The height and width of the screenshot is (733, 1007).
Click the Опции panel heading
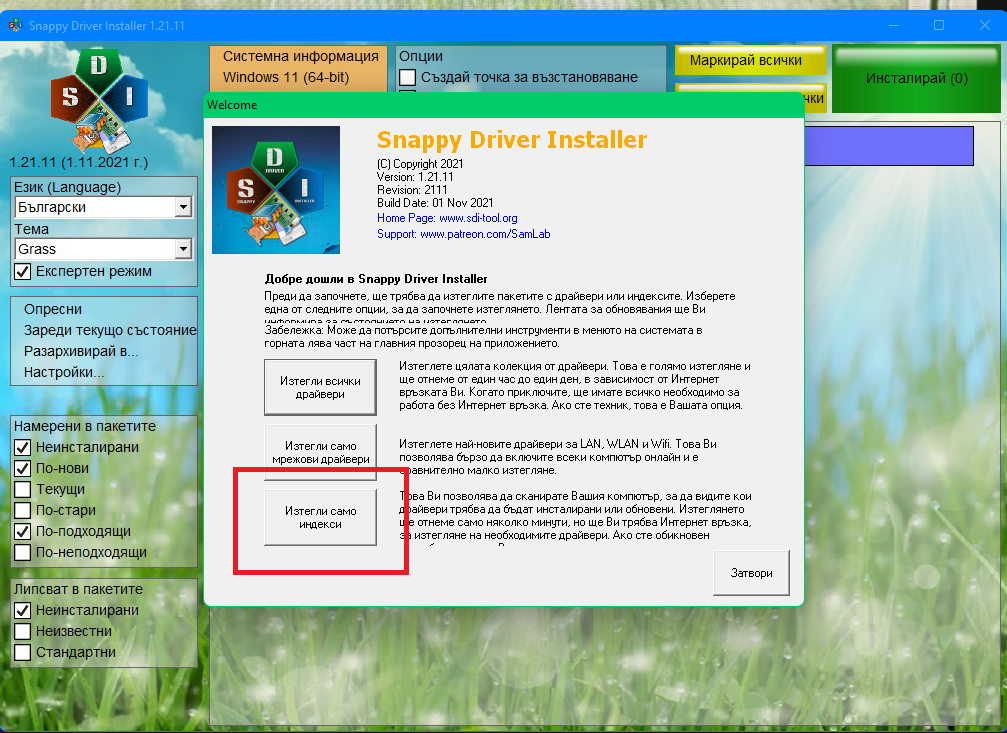pyautogui.click(x=421, y=57)
